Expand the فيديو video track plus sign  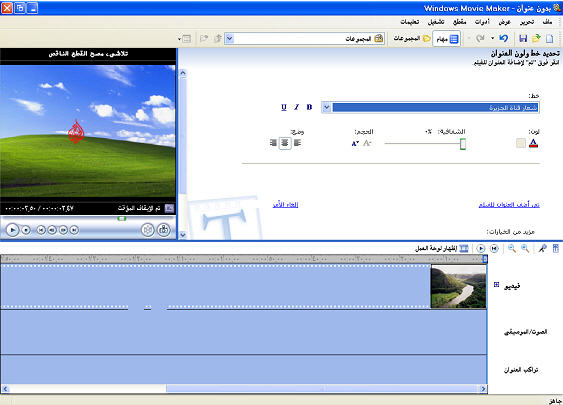(x=496, y=285)
